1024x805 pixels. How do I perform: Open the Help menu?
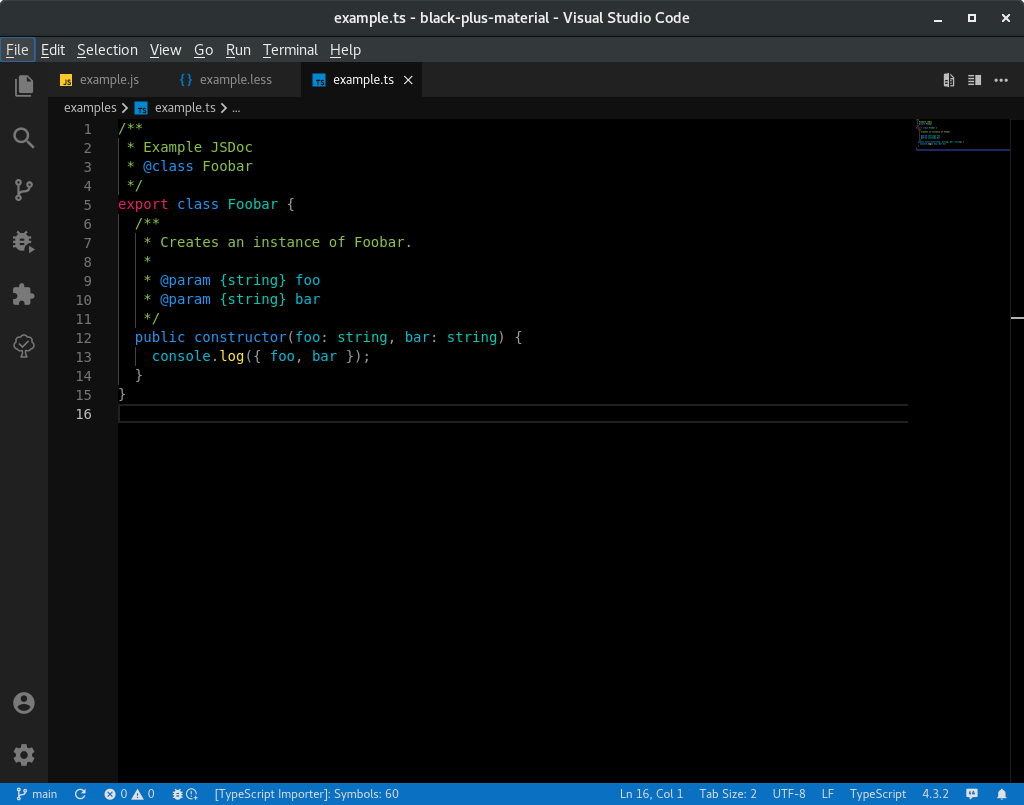tap(345, 50)
